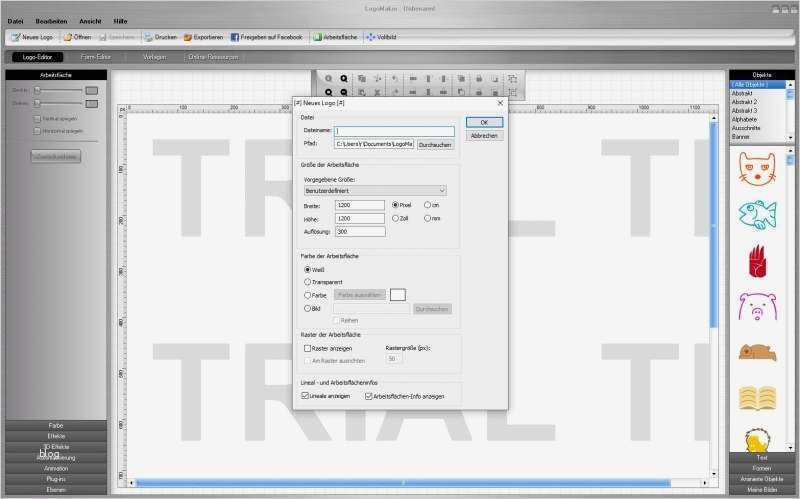Print using the Drucken icon

148,37
